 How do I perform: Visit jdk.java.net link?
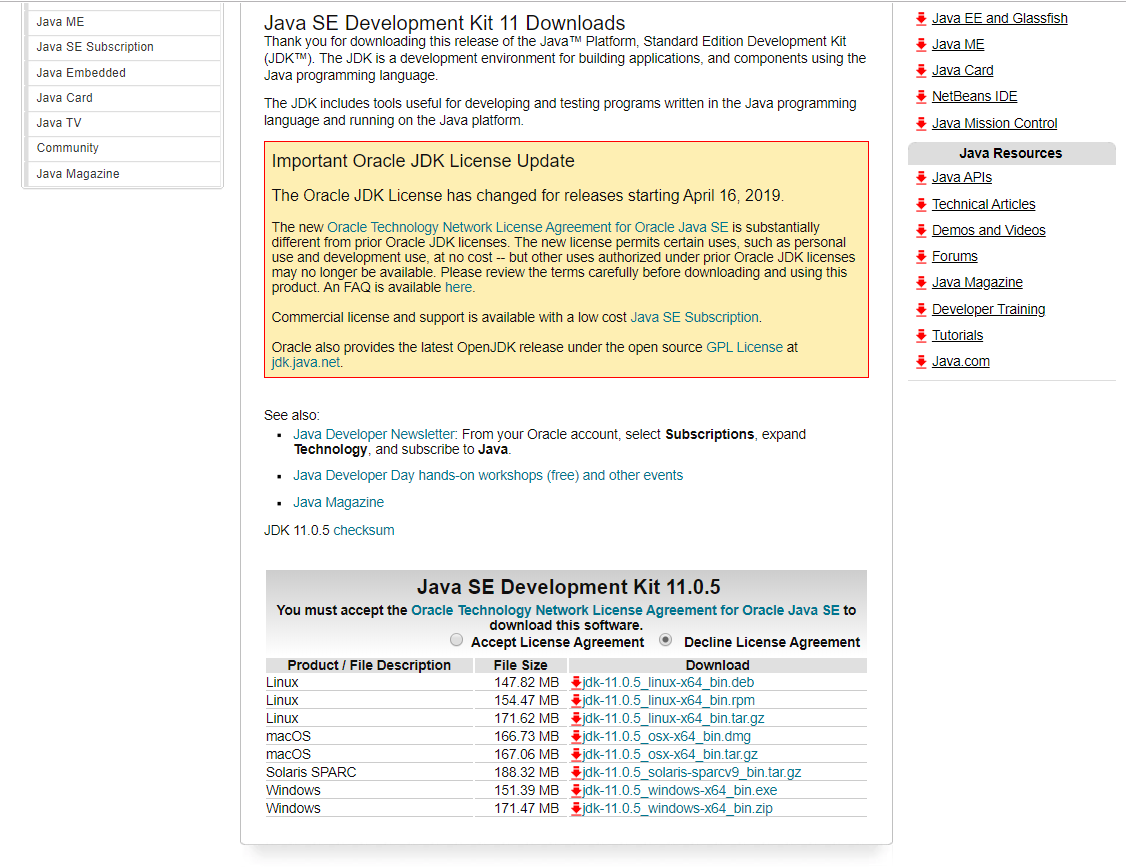pyautogui.click(x=306, y=363)
